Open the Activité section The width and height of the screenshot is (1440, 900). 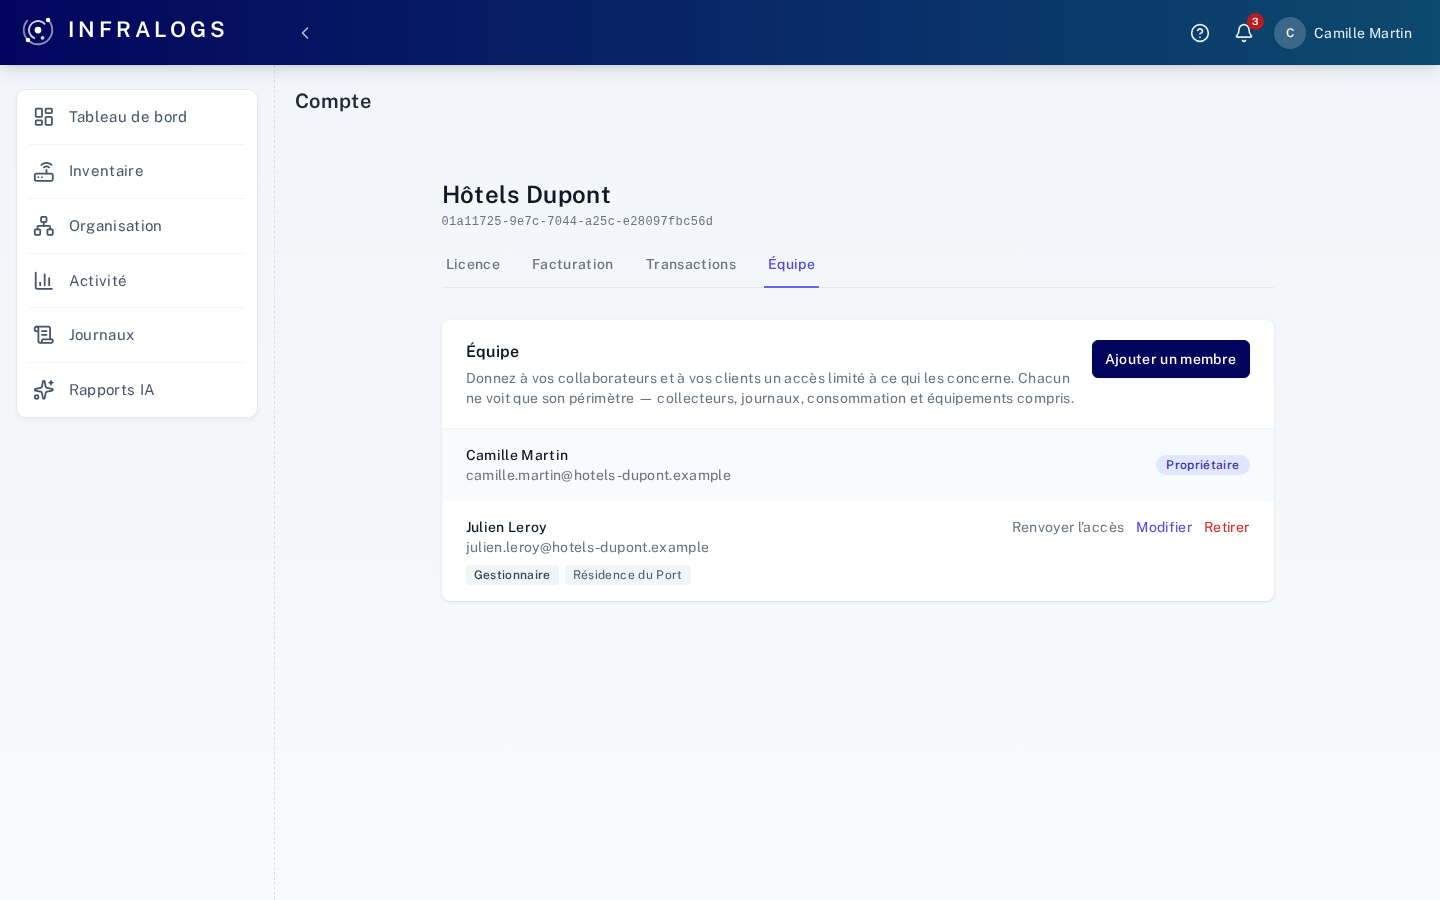[x=137, y=281]
